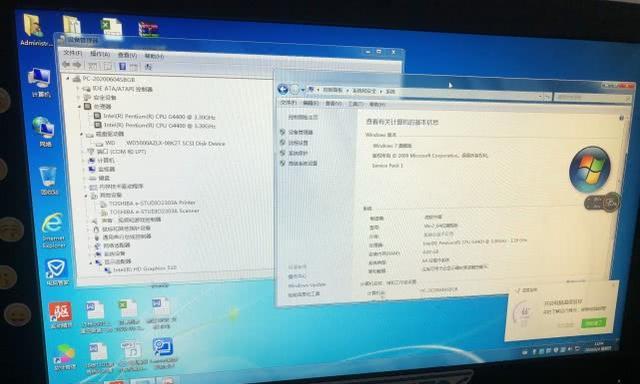The width and height of the screenshot is (640, 384).
Task: Open the Recycle Bin desktop icon
Action: [x=49, y=181]
